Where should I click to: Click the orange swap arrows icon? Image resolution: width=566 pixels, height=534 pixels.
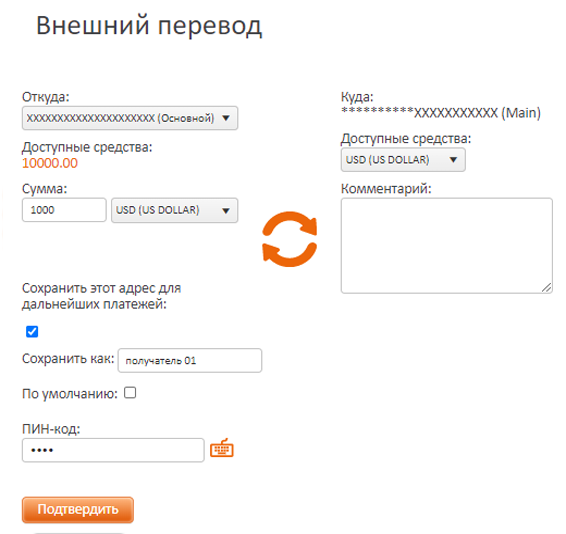click(289, 239)
